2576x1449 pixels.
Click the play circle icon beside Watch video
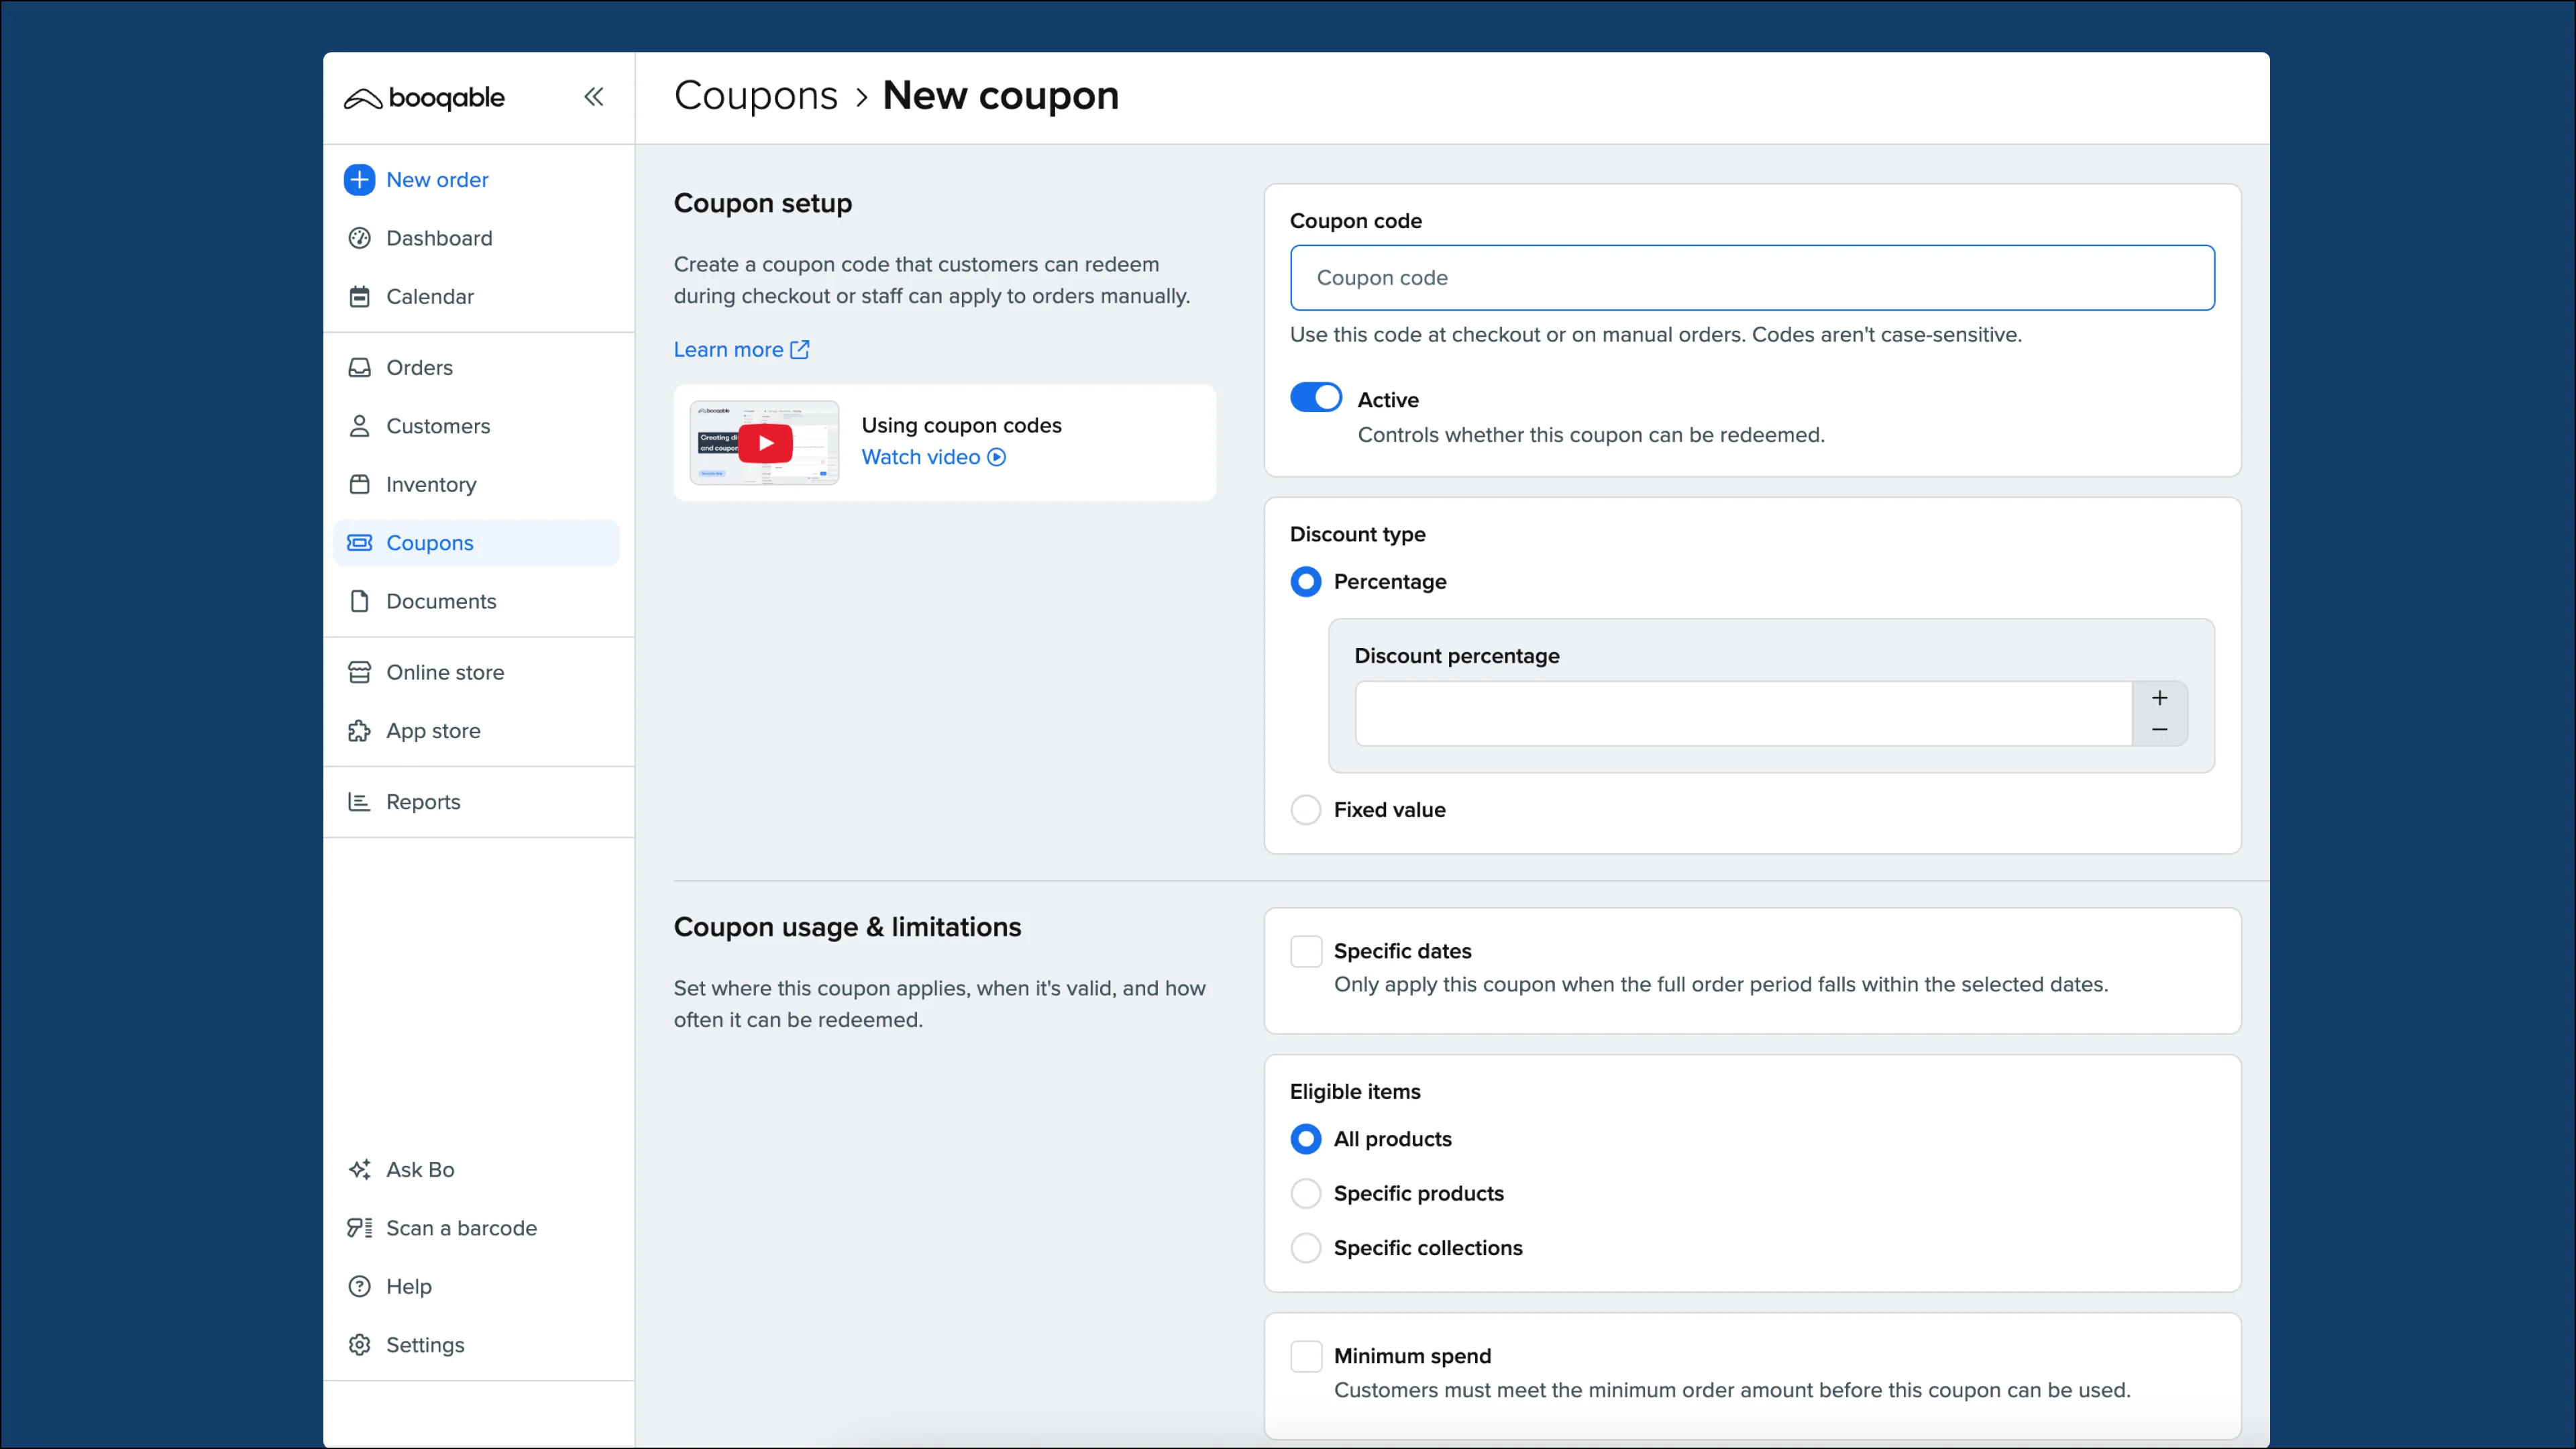pos(997,457)
